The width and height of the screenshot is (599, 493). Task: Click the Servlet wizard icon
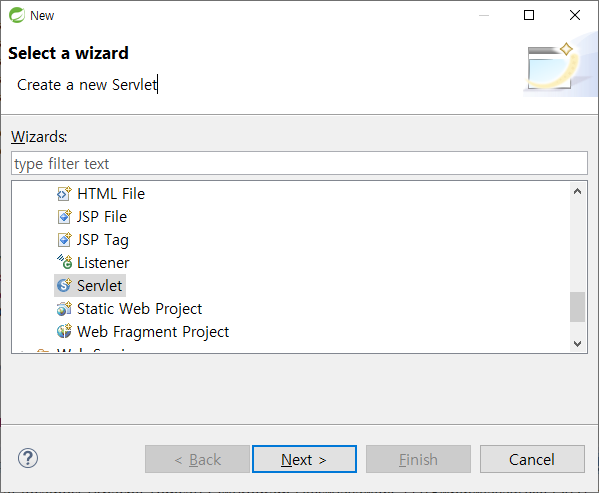(x=64, y=285)
